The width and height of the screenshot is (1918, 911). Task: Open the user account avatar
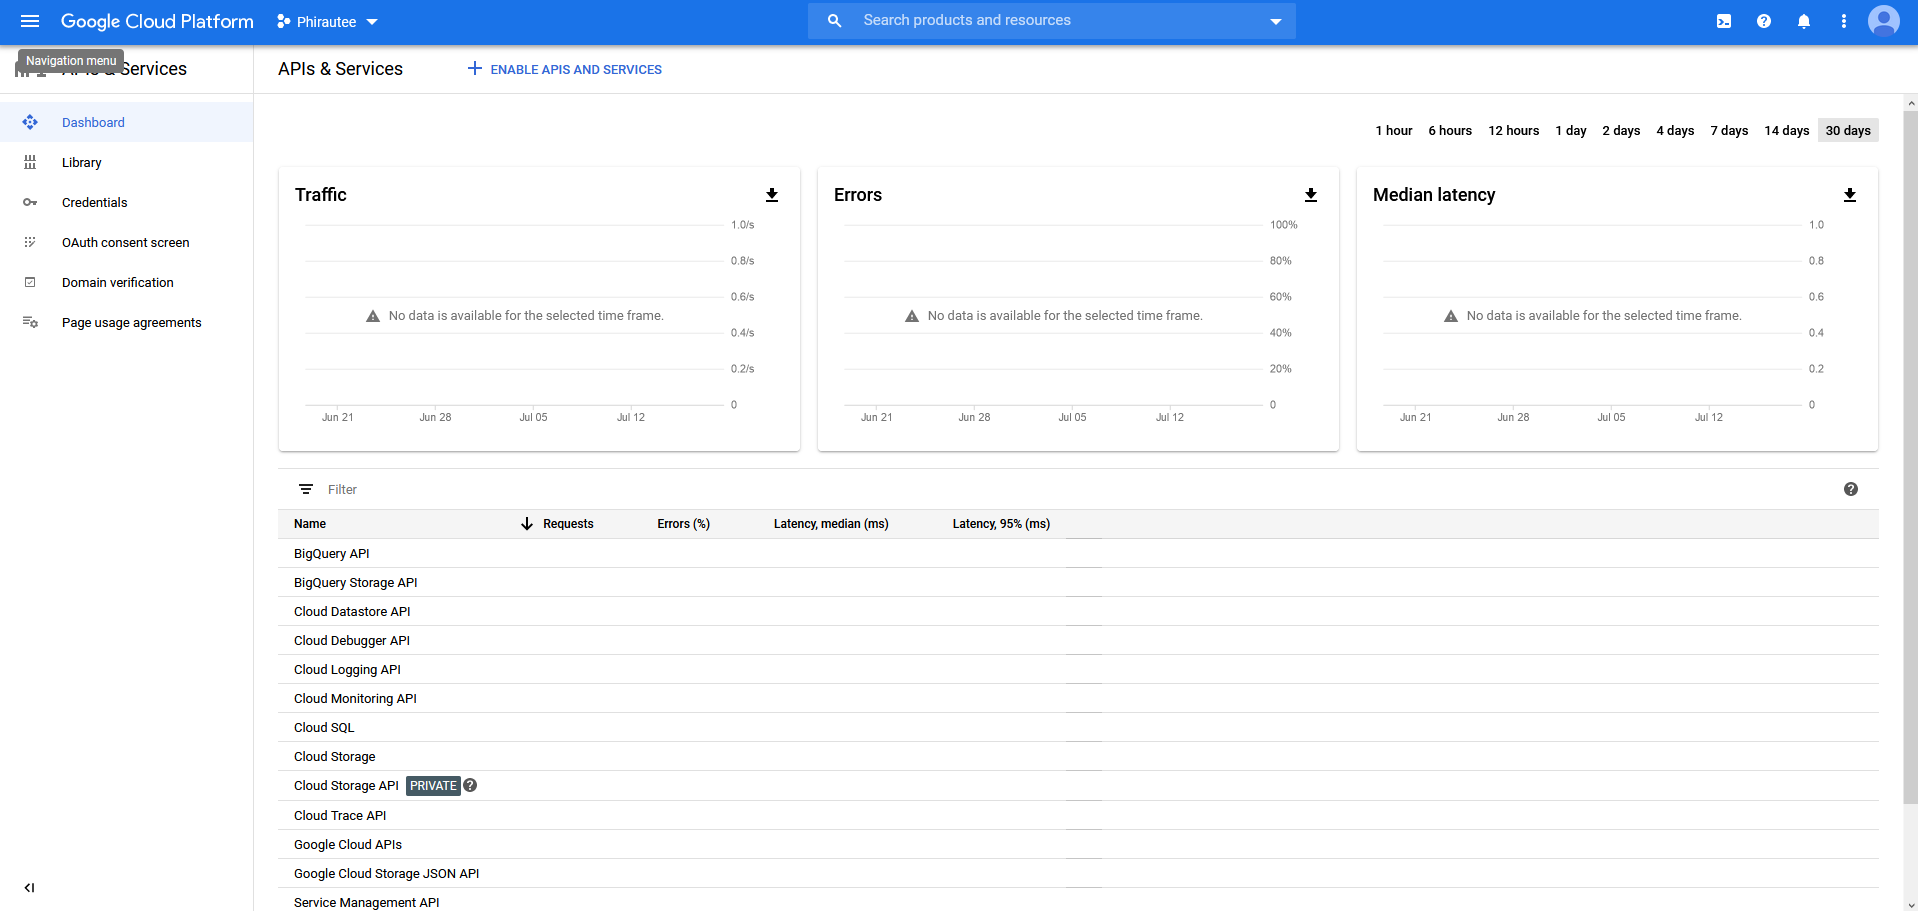coord(1884,21)
